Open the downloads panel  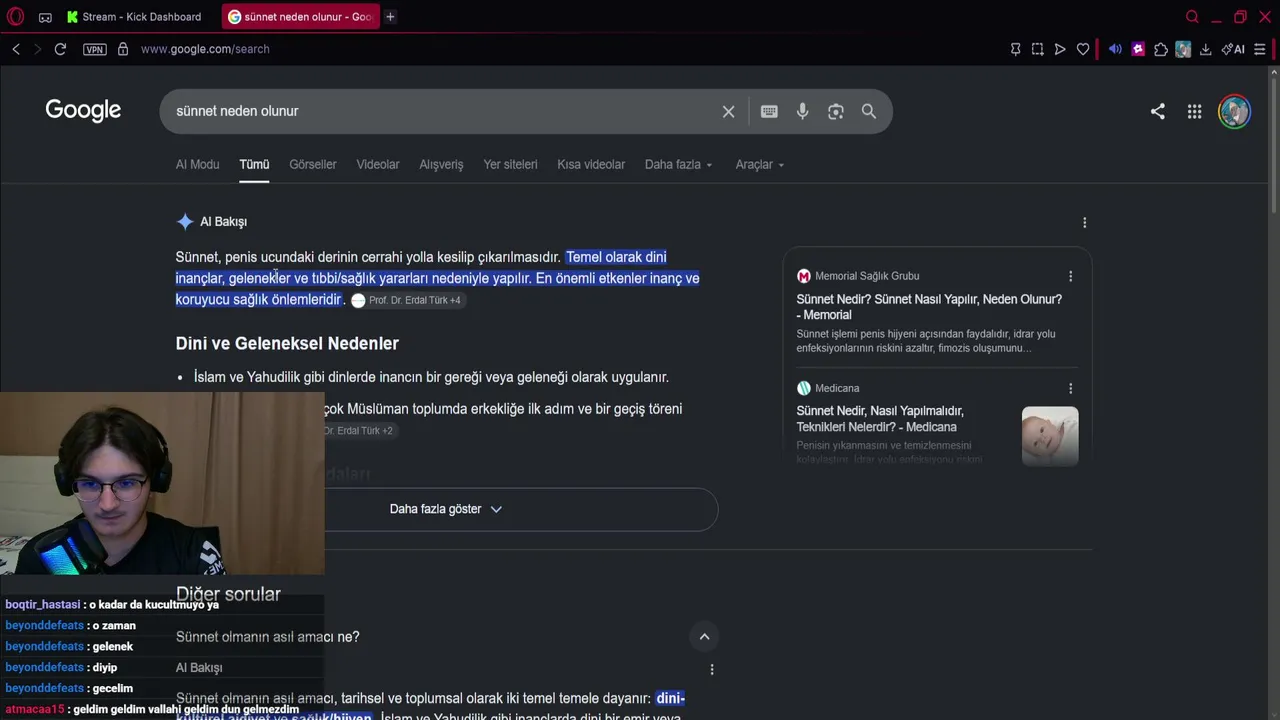(1205, 49)
